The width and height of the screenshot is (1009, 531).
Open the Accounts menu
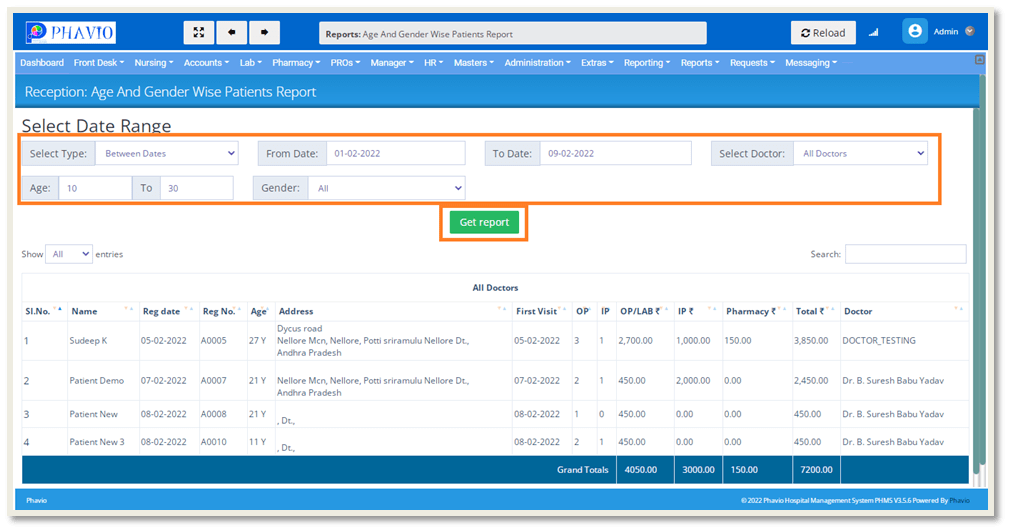point(207,62)
